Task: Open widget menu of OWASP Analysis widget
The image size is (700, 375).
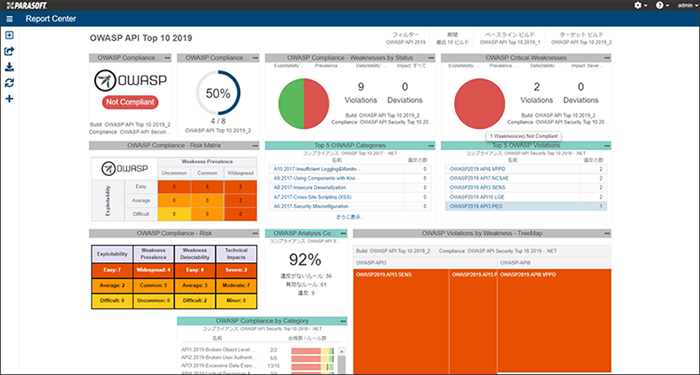Action: point(343,233)
